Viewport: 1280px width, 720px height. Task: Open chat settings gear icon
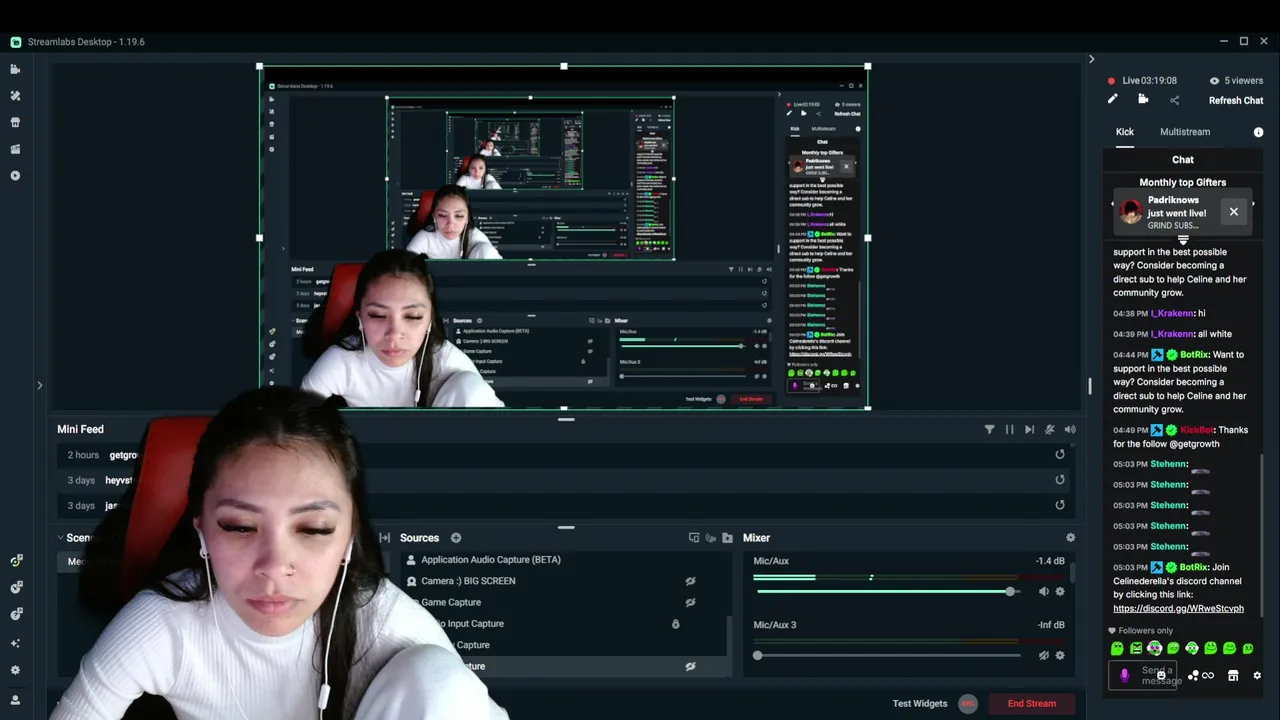click(1257, 676)
